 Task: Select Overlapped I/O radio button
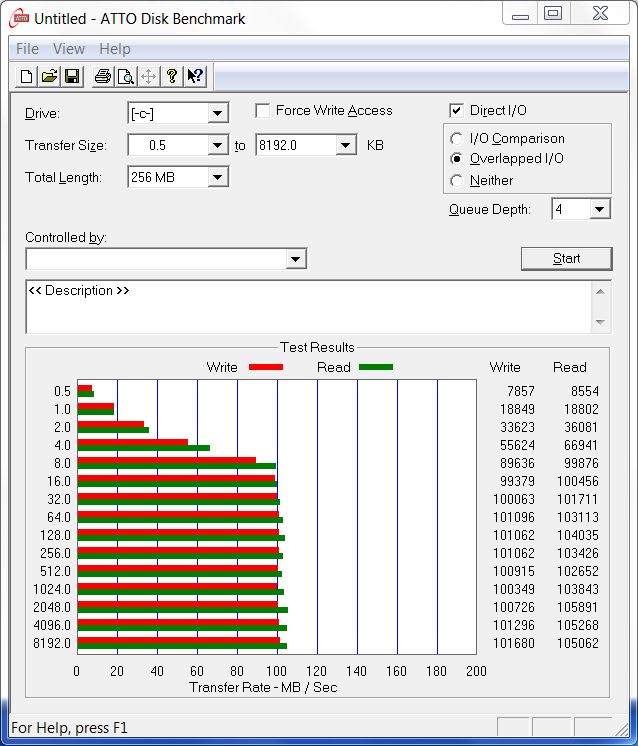click(x=456, y=158)
